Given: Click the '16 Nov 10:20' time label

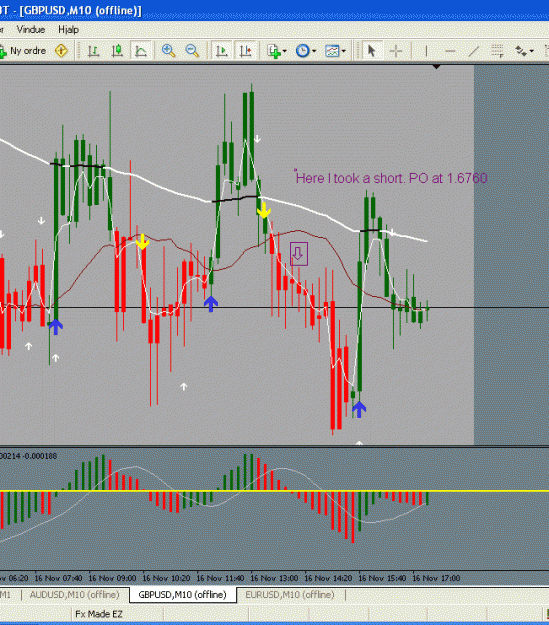Looking at the screenshot, I should point(166,578).
